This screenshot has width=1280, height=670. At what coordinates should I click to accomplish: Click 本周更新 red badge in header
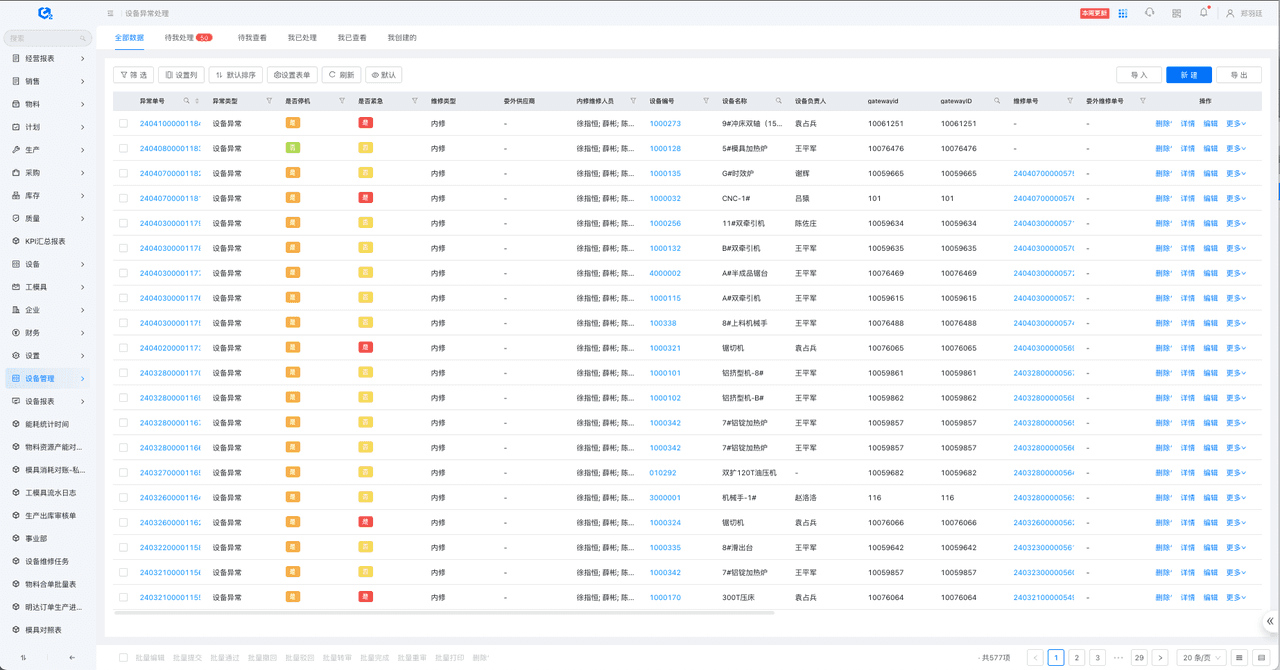[1094, 14]
